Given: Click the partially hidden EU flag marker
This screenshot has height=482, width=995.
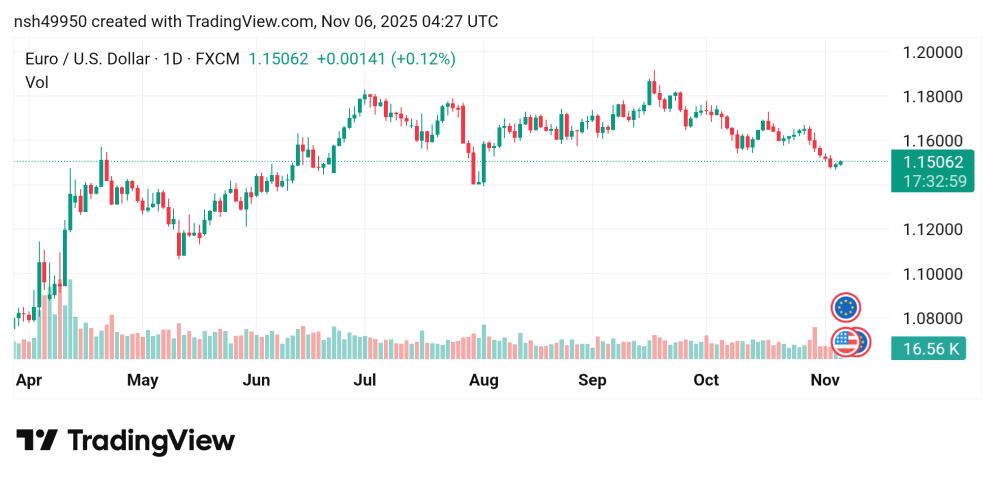Looking at the screenshot, I should click(862, 342).
